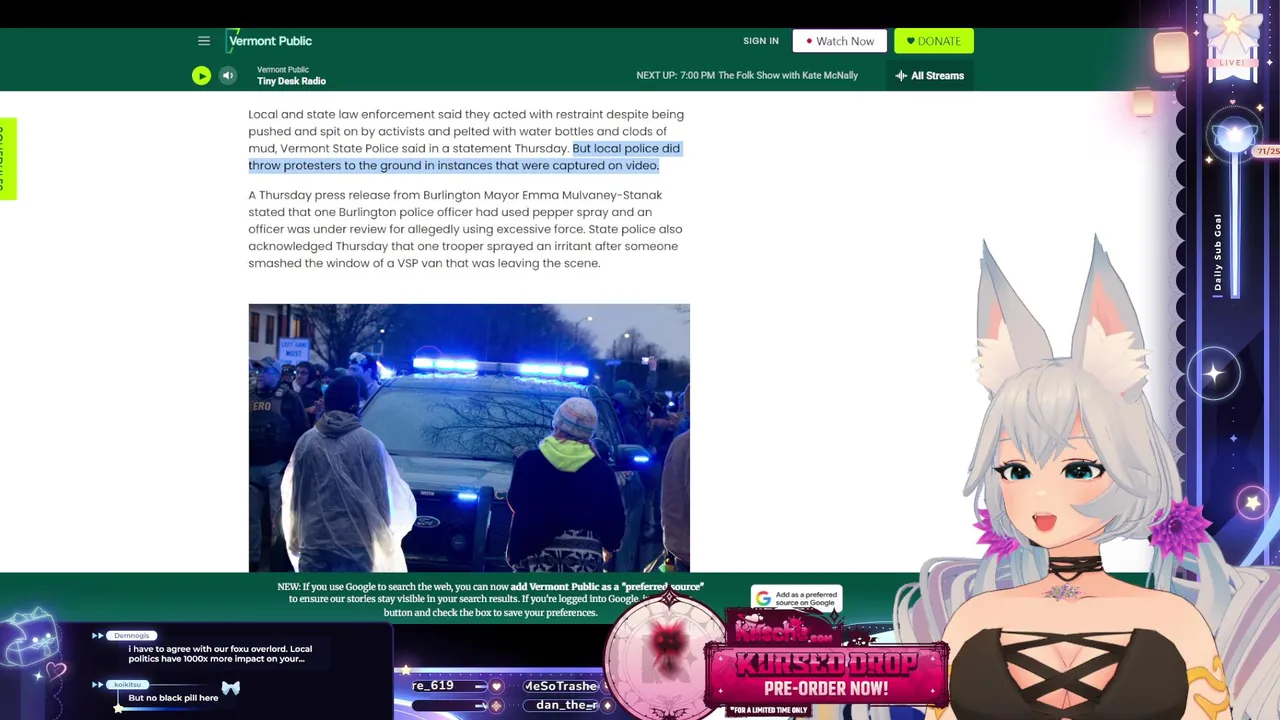Click the dan_the_r name tag in overlay

tap(566, 705)
